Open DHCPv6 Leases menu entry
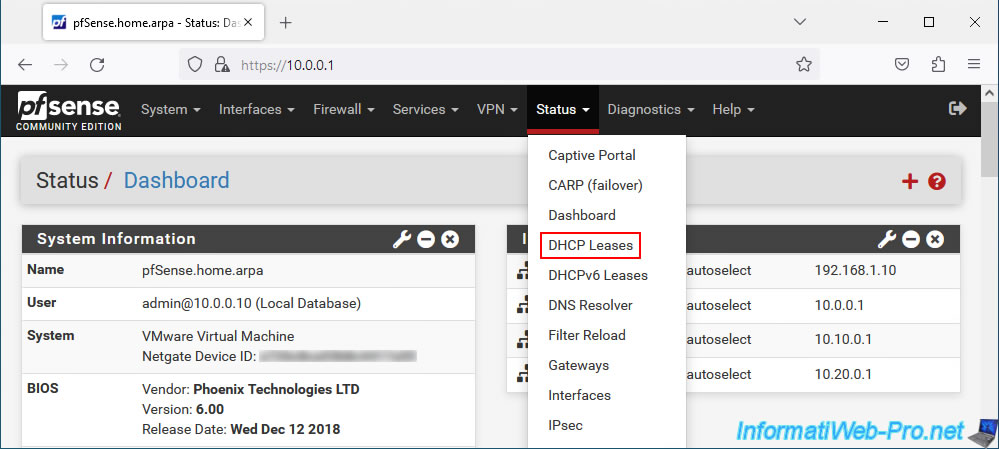The image size is (999, 449). [598, 275]
